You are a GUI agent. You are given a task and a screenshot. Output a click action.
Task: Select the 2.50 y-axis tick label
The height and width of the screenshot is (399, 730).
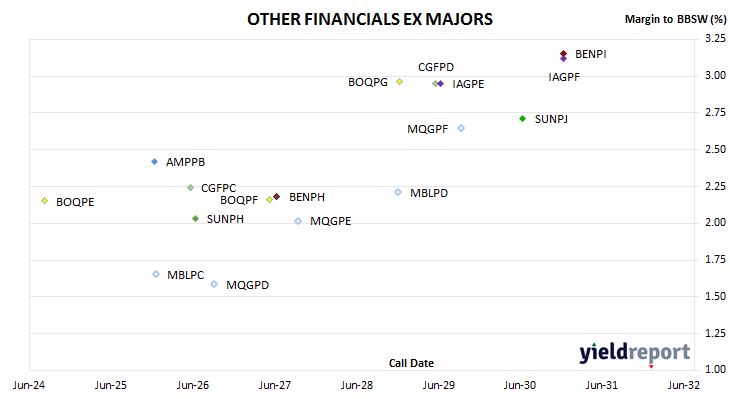pos(715,149)
